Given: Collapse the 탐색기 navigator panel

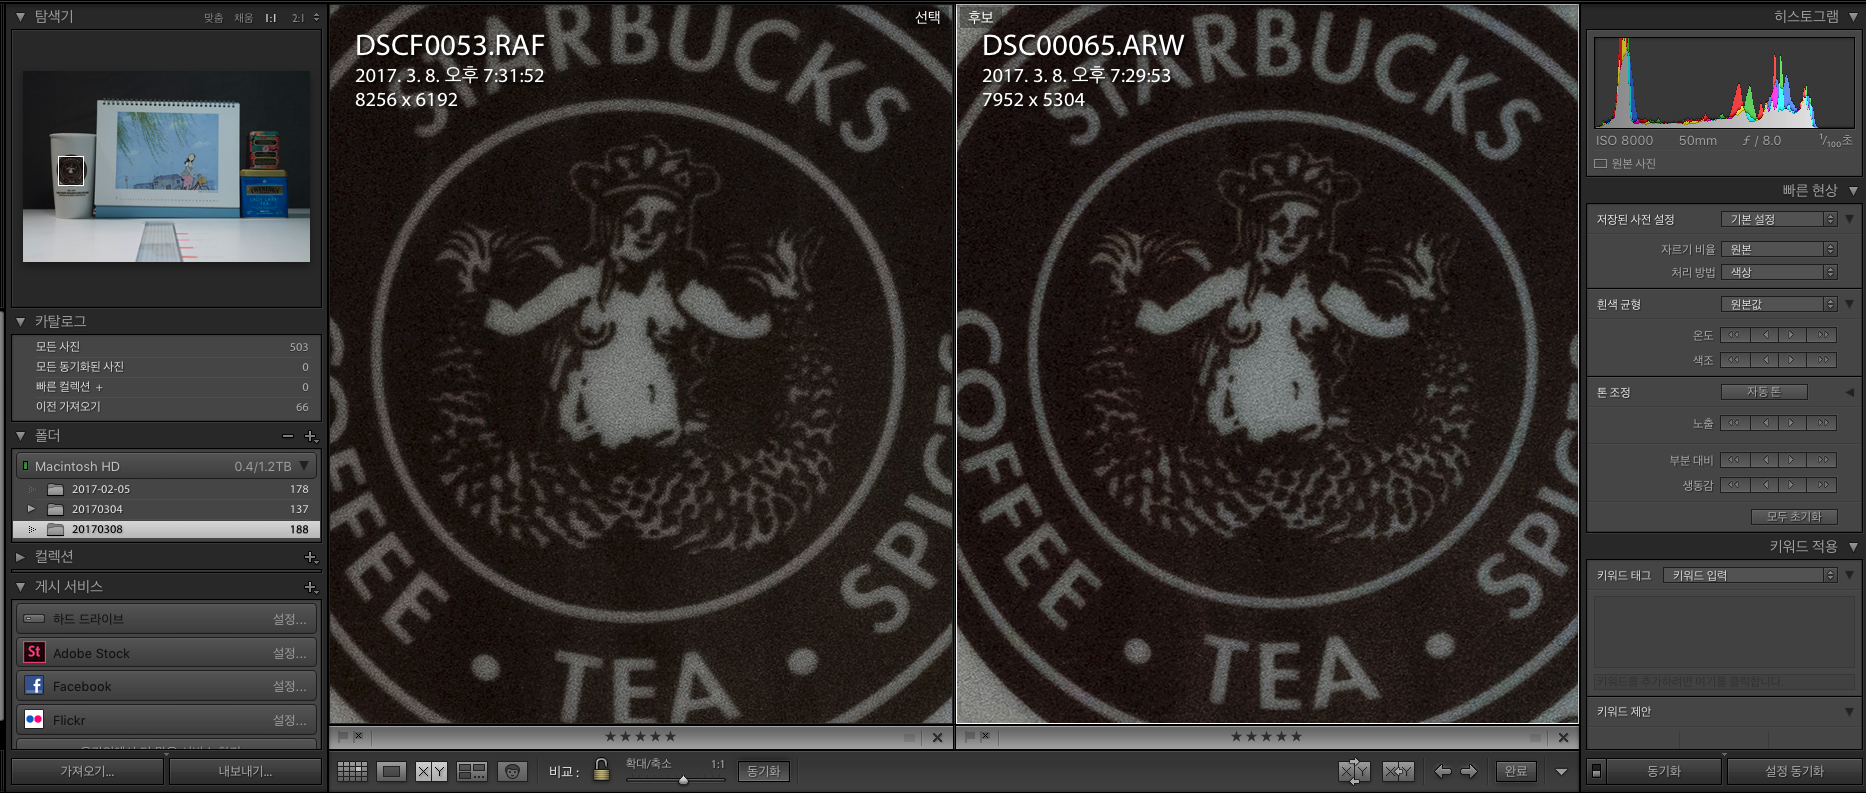Looking at the screenshot, I should (x=20, y=16).
